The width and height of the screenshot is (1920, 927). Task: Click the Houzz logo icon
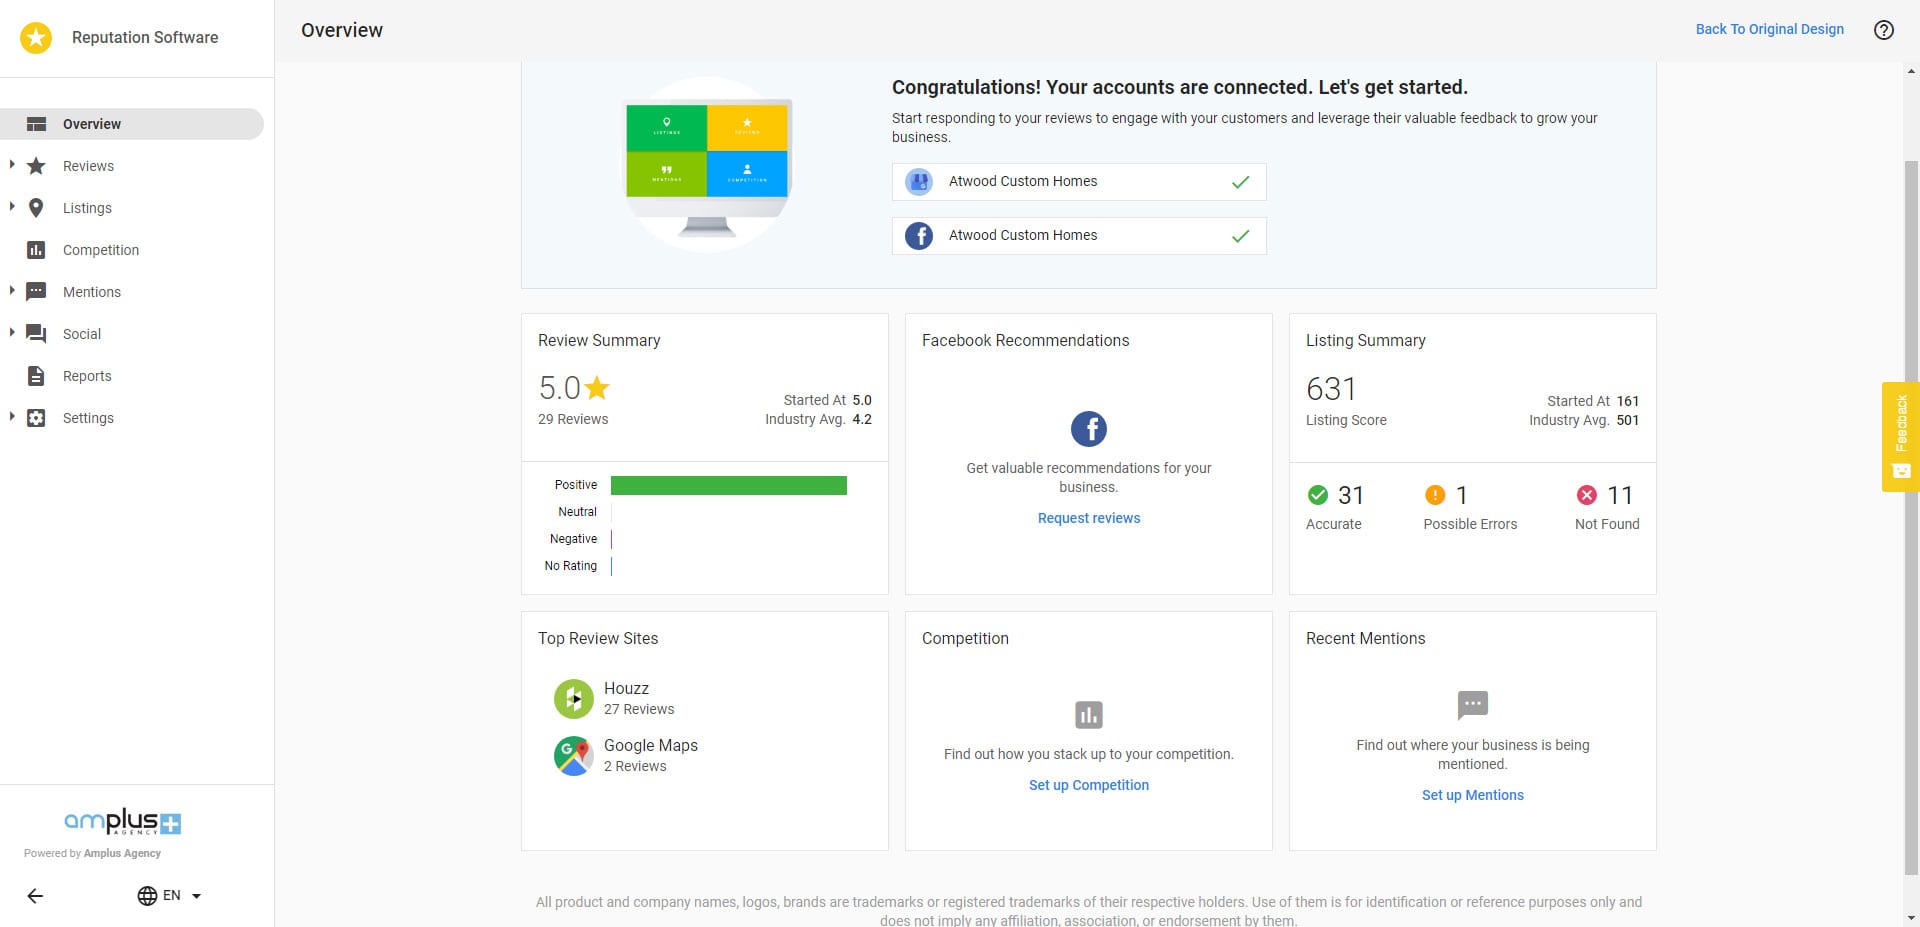click(x=574, y=699)
